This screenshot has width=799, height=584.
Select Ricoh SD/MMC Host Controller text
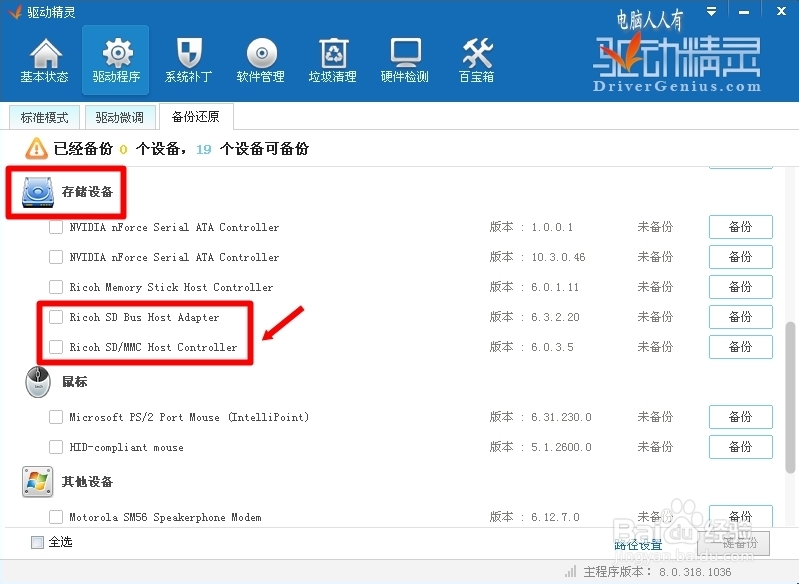153,347
